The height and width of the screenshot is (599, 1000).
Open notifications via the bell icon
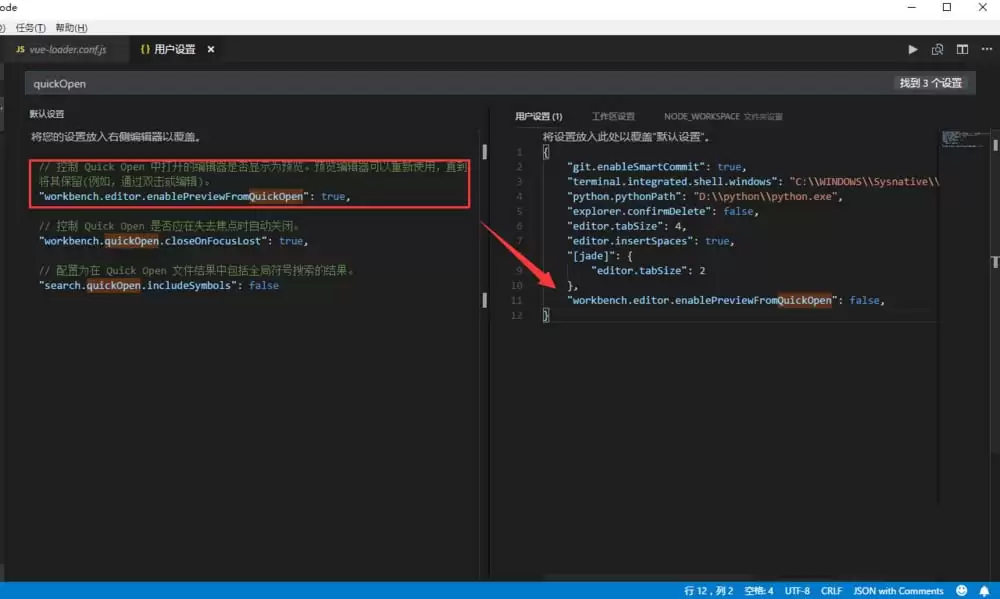pyautogui.click(x=984, y=590)
